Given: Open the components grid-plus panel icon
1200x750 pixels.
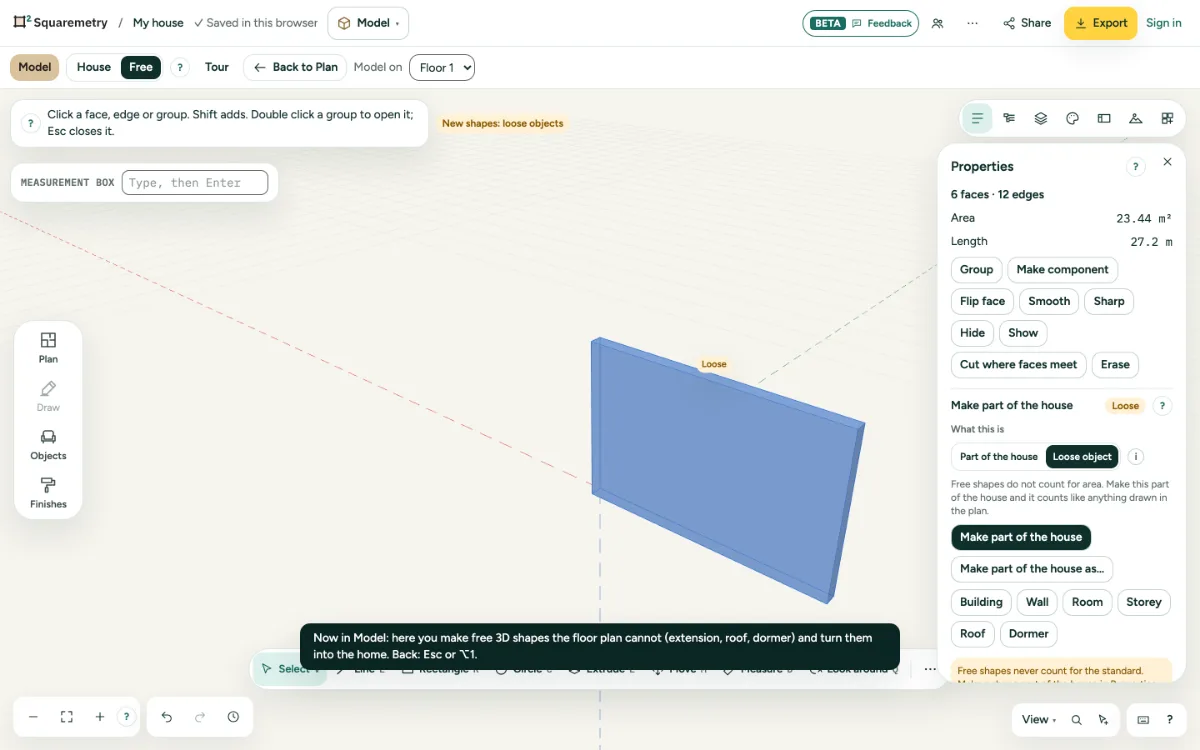Looking at the screenshot, I should coord(1167,118).
